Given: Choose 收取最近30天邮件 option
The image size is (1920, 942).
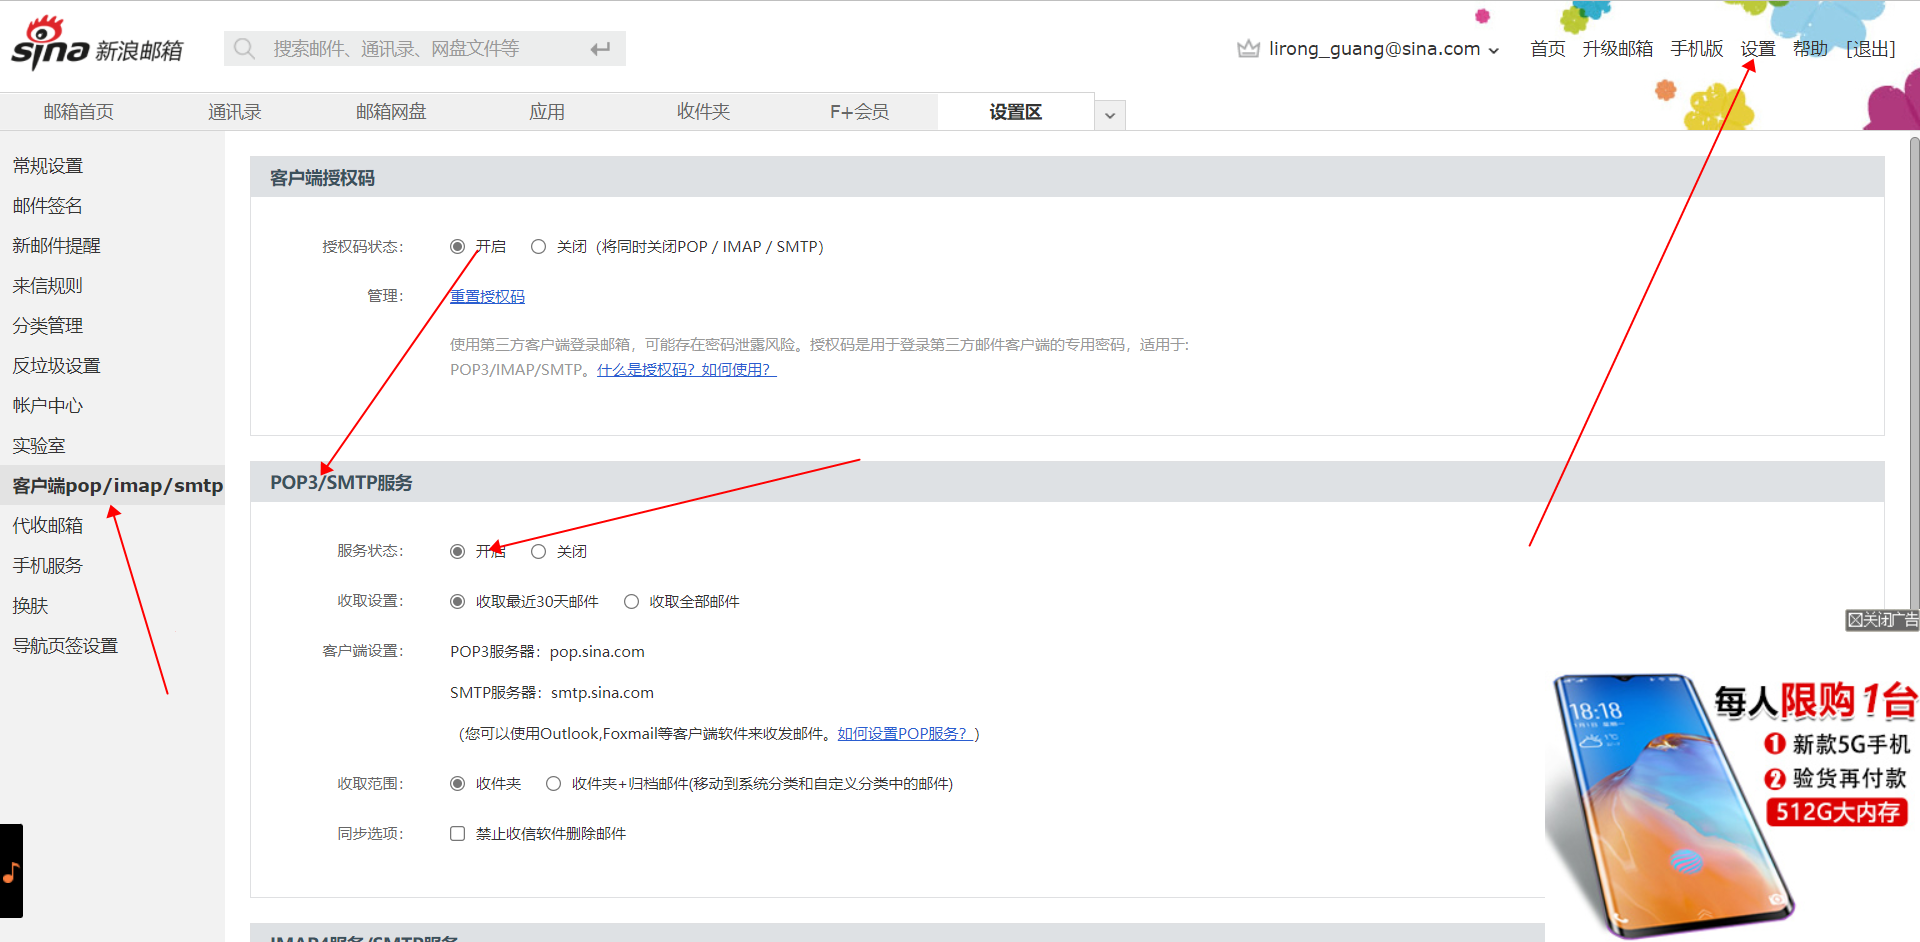Looking at the screenshot, I should [457, 601].
